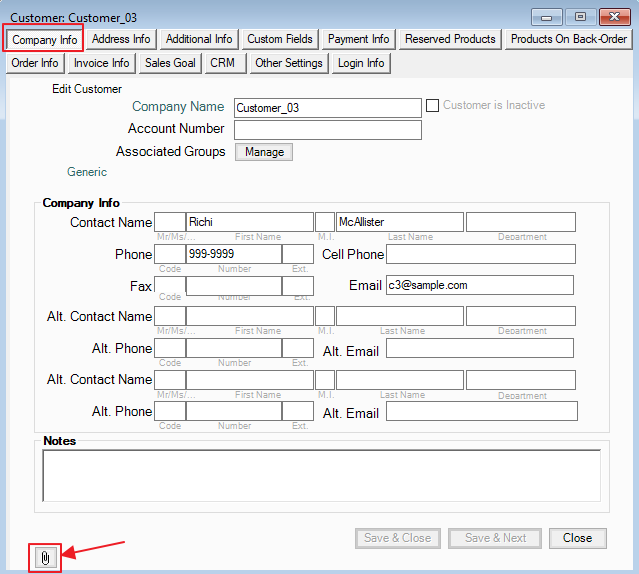Screen dimensions: 639x574
Task: Open the CRM tab
Action: pos(222,63)
